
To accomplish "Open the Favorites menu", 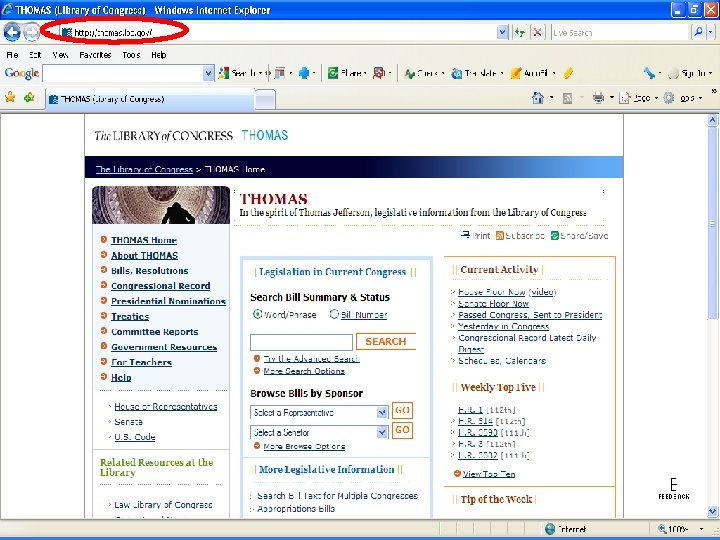I will point(95,55).
